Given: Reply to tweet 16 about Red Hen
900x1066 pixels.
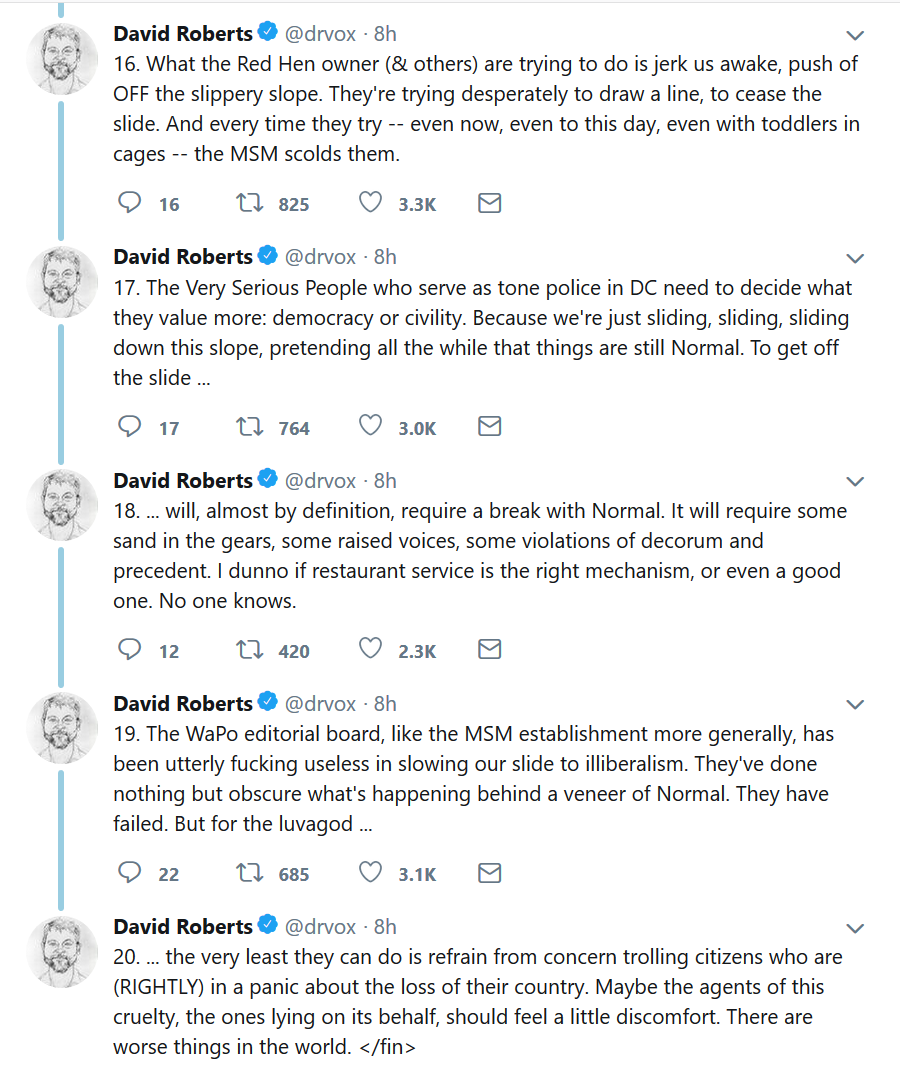Looking at the screenshot, I should 130,203.
